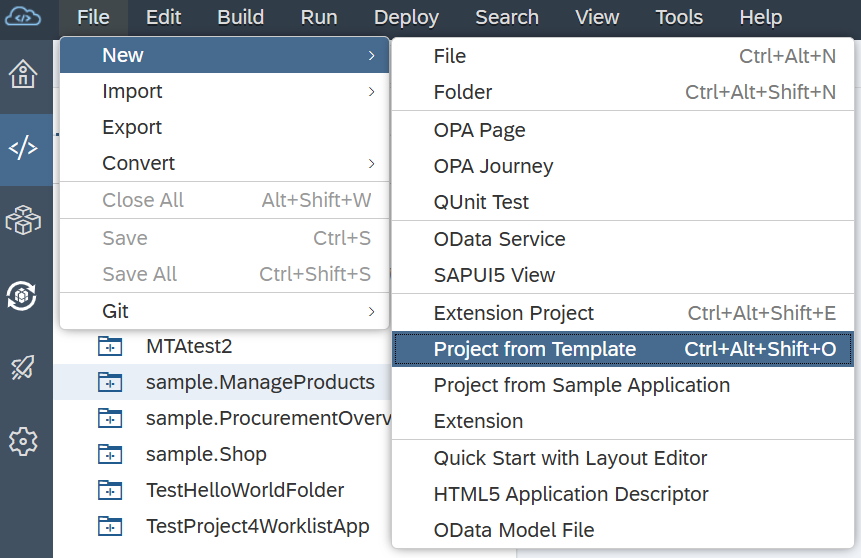The image size is (861, 558).
Task: Open the File menu
Action: (x=93, y=18)
